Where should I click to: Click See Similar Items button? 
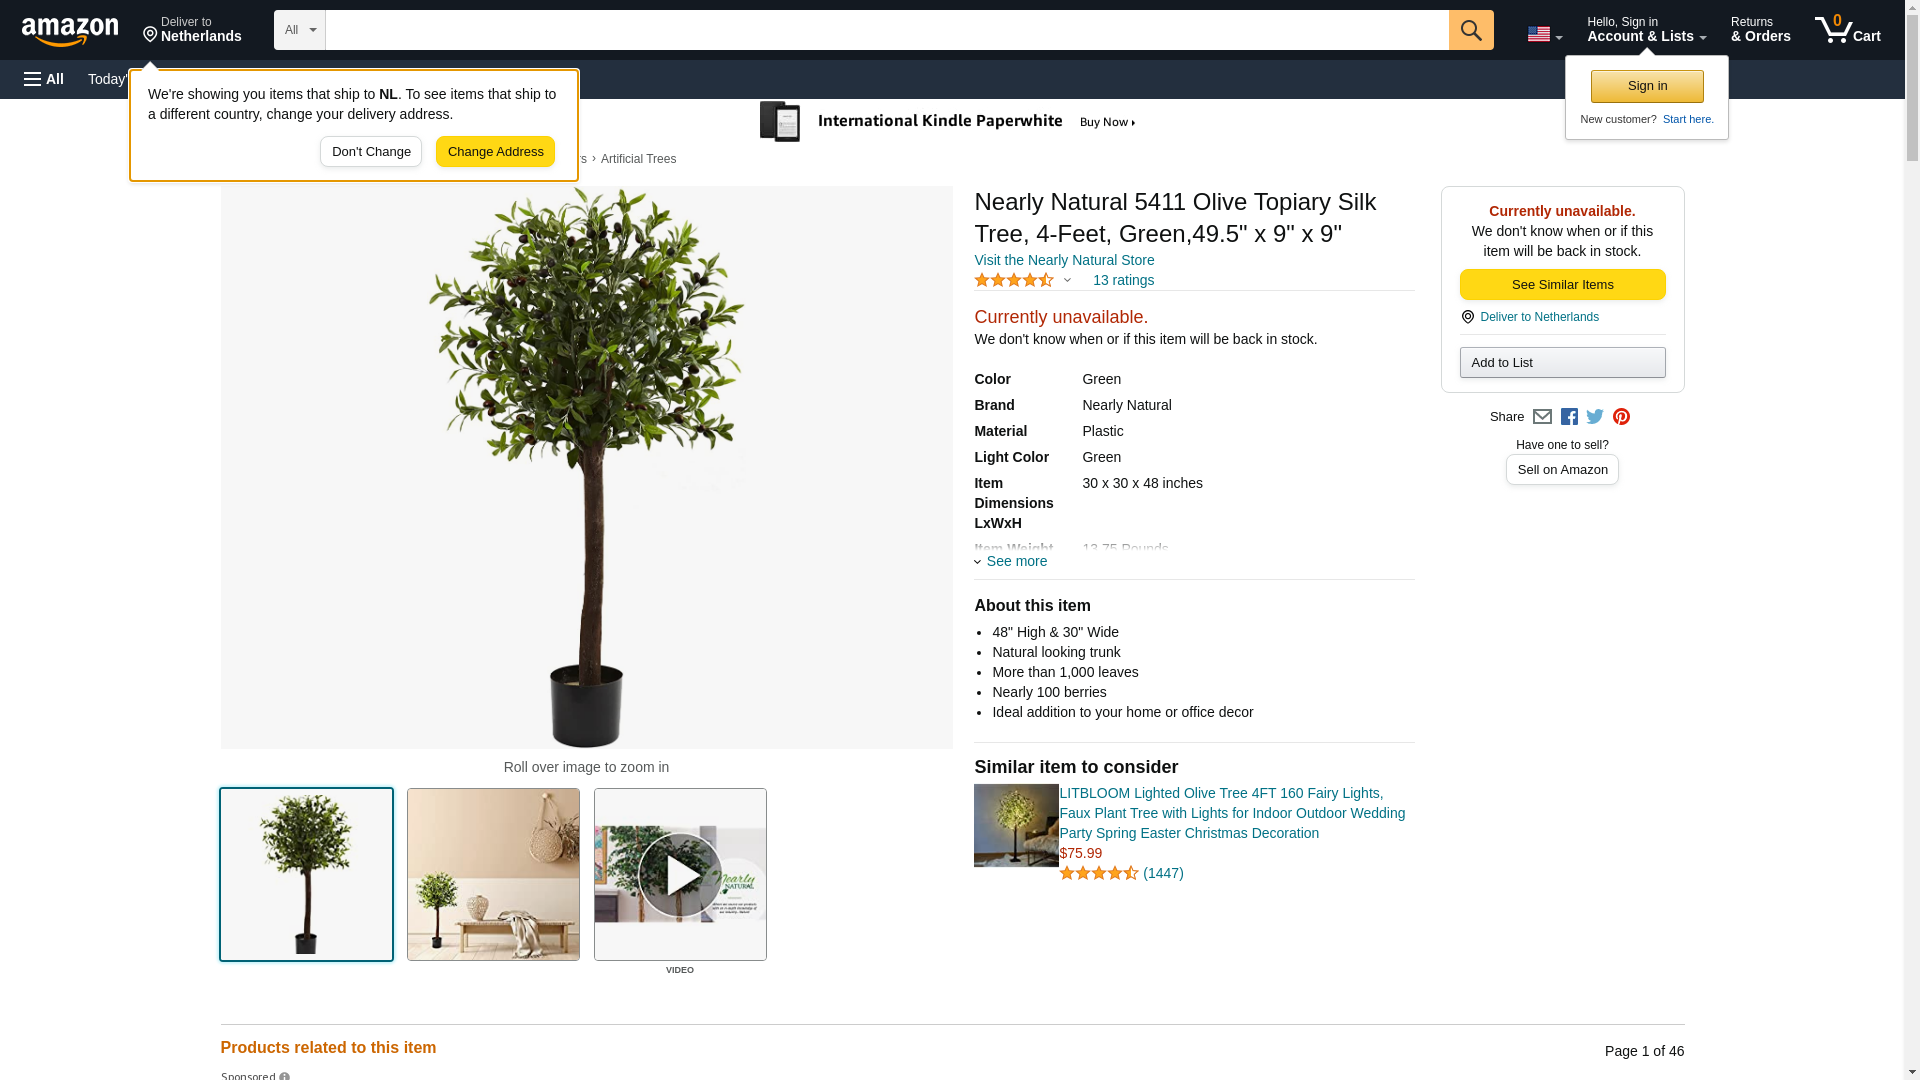click(1562, 285)
